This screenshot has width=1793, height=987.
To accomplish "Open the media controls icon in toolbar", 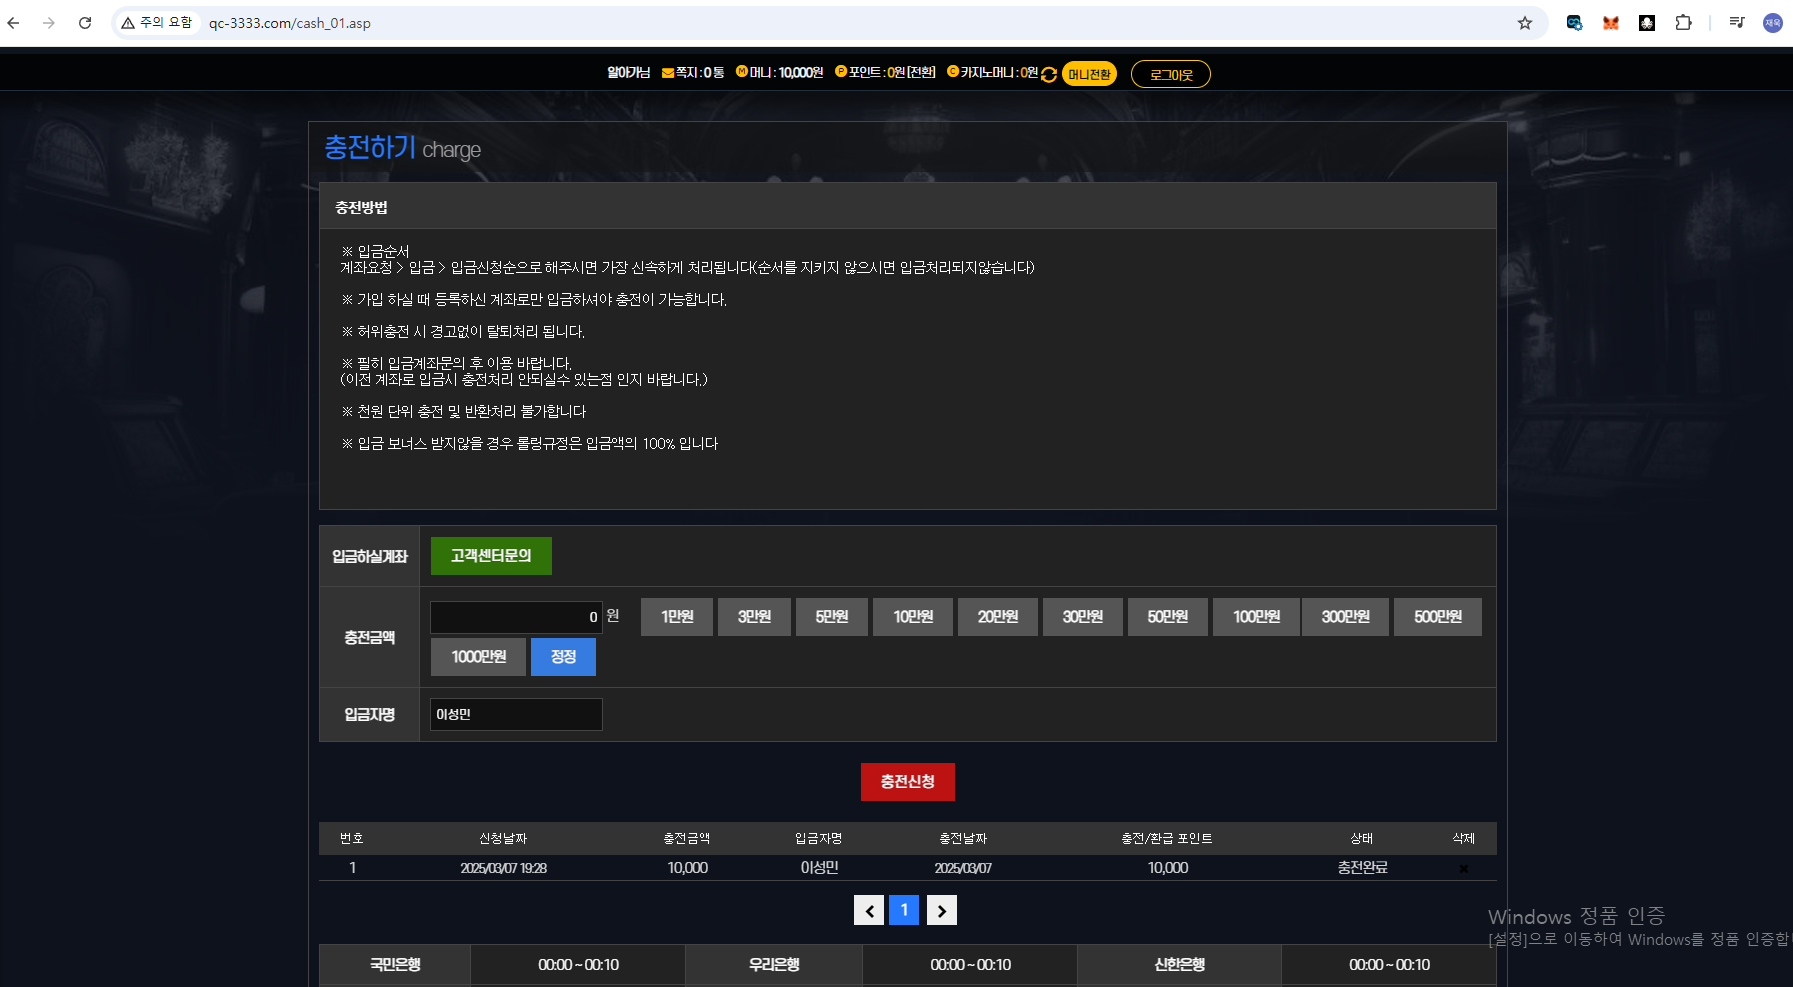I will (x=1737, y=23).
